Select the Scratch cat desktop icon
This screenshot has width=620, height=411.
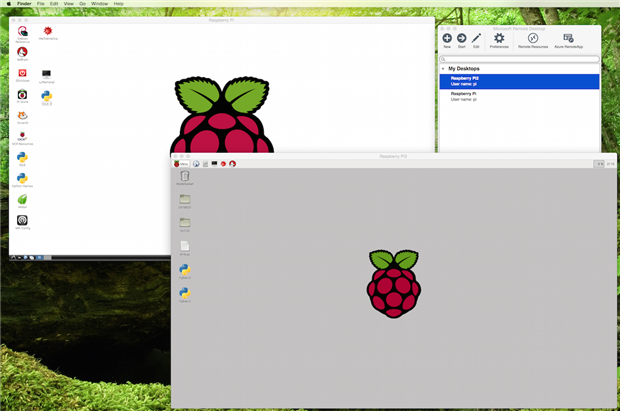[23, 116]
